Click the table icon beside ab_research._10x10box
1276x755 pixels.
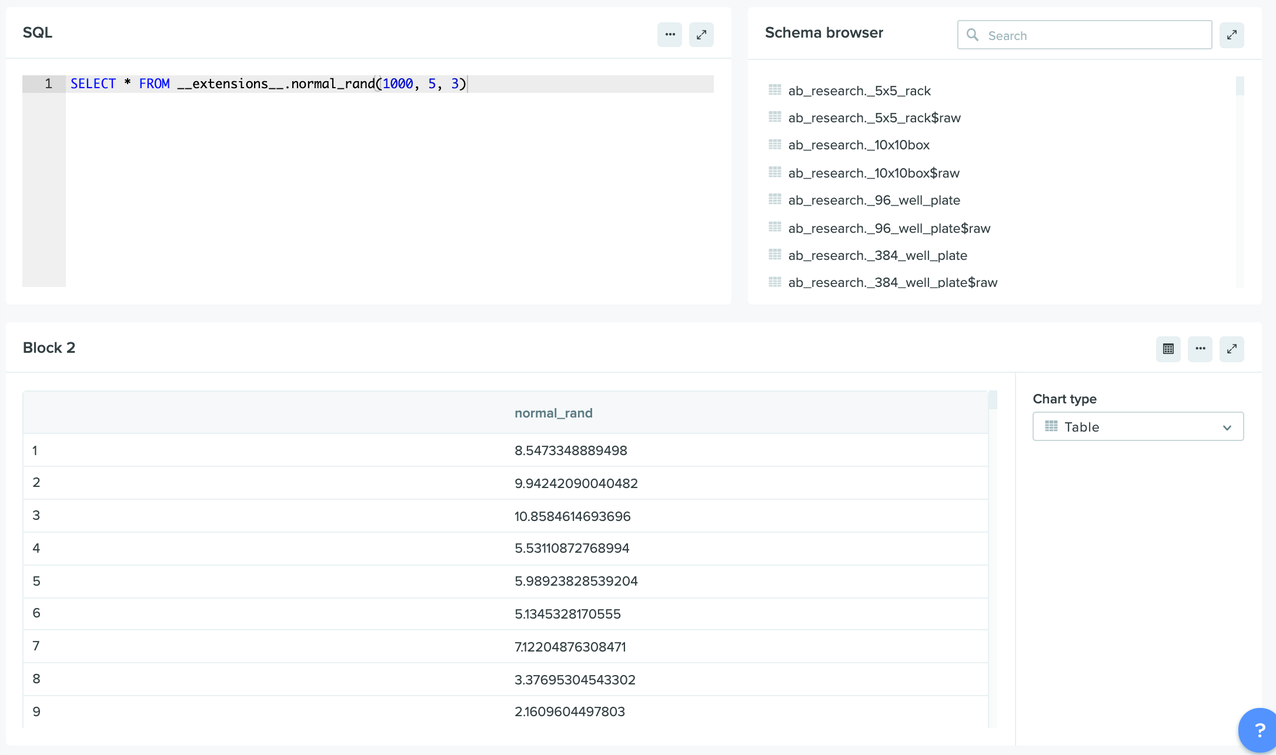[x=775, y=144]
